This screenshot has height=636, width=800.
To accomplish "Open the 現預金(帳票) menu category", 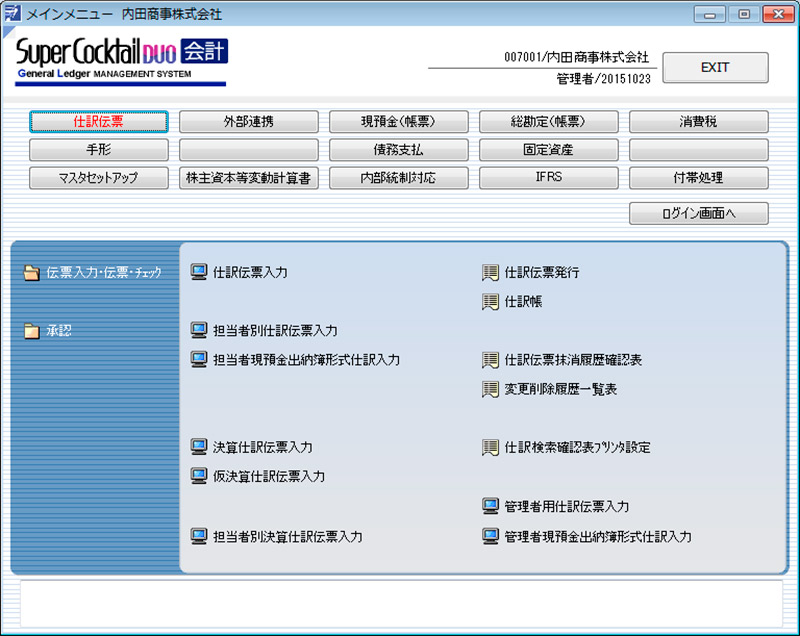I will click(x=399, y=122).
